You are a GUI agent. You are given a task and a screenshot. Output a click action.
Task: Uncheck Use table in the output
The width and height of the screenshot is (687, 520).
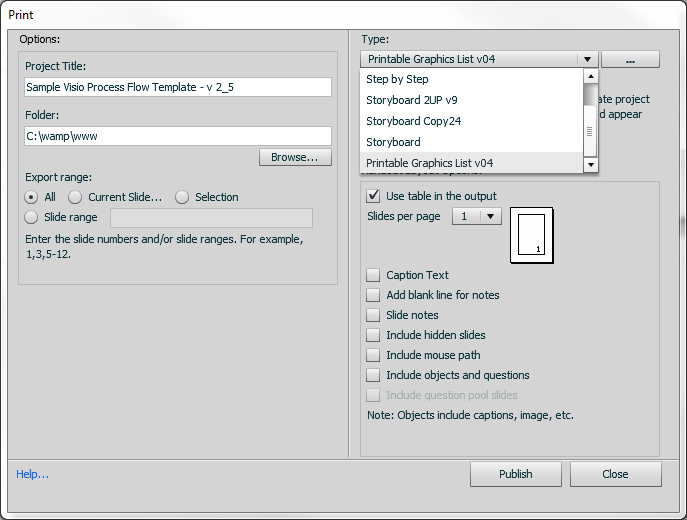click(x=374, y=196)
